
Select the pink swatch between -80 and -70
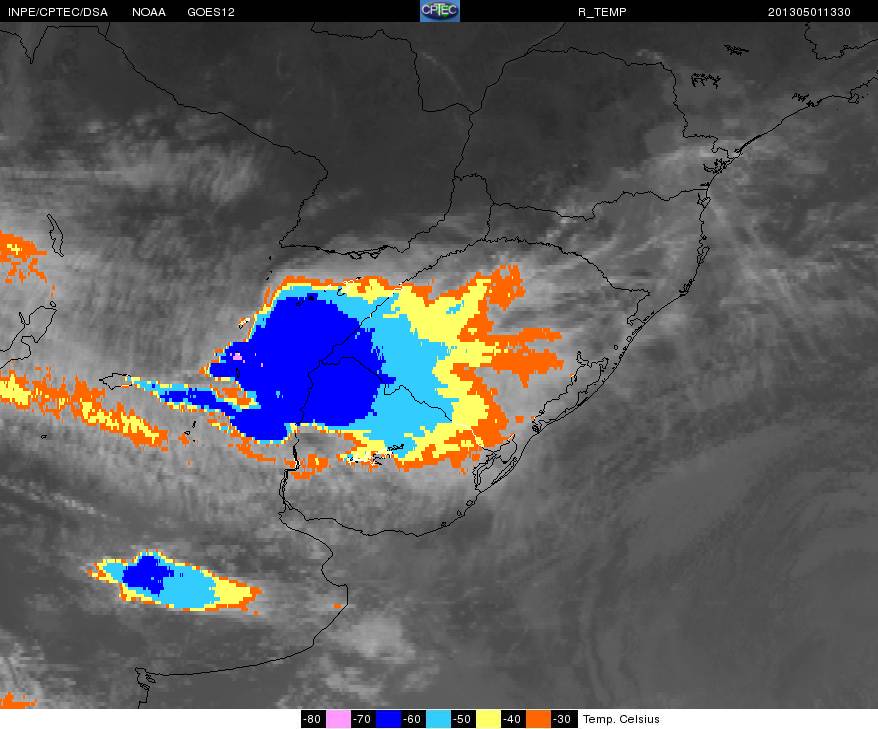tap(338, 719)
